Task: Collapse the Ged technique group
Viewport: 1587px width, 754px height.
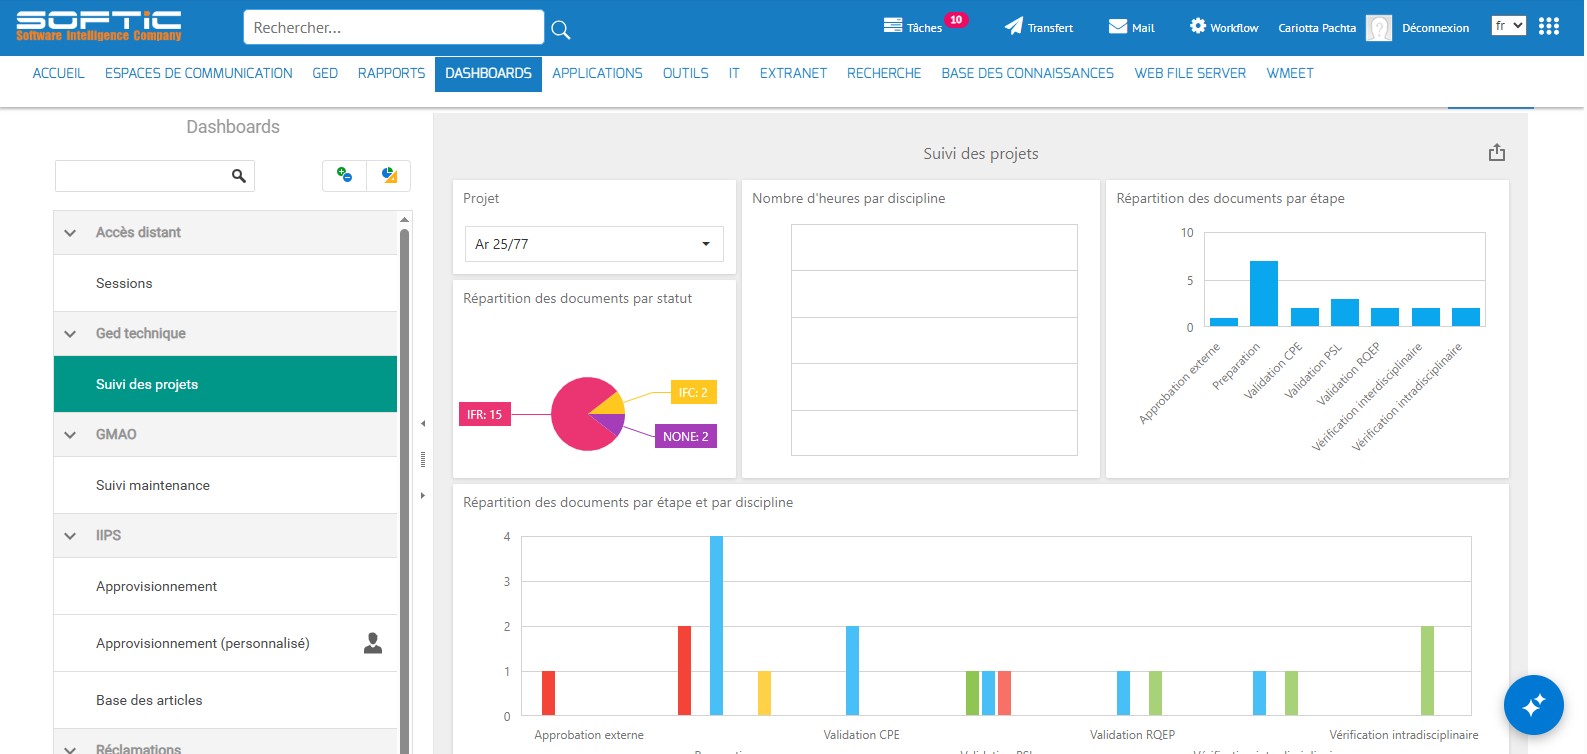Action: click(x=70, y=334)
